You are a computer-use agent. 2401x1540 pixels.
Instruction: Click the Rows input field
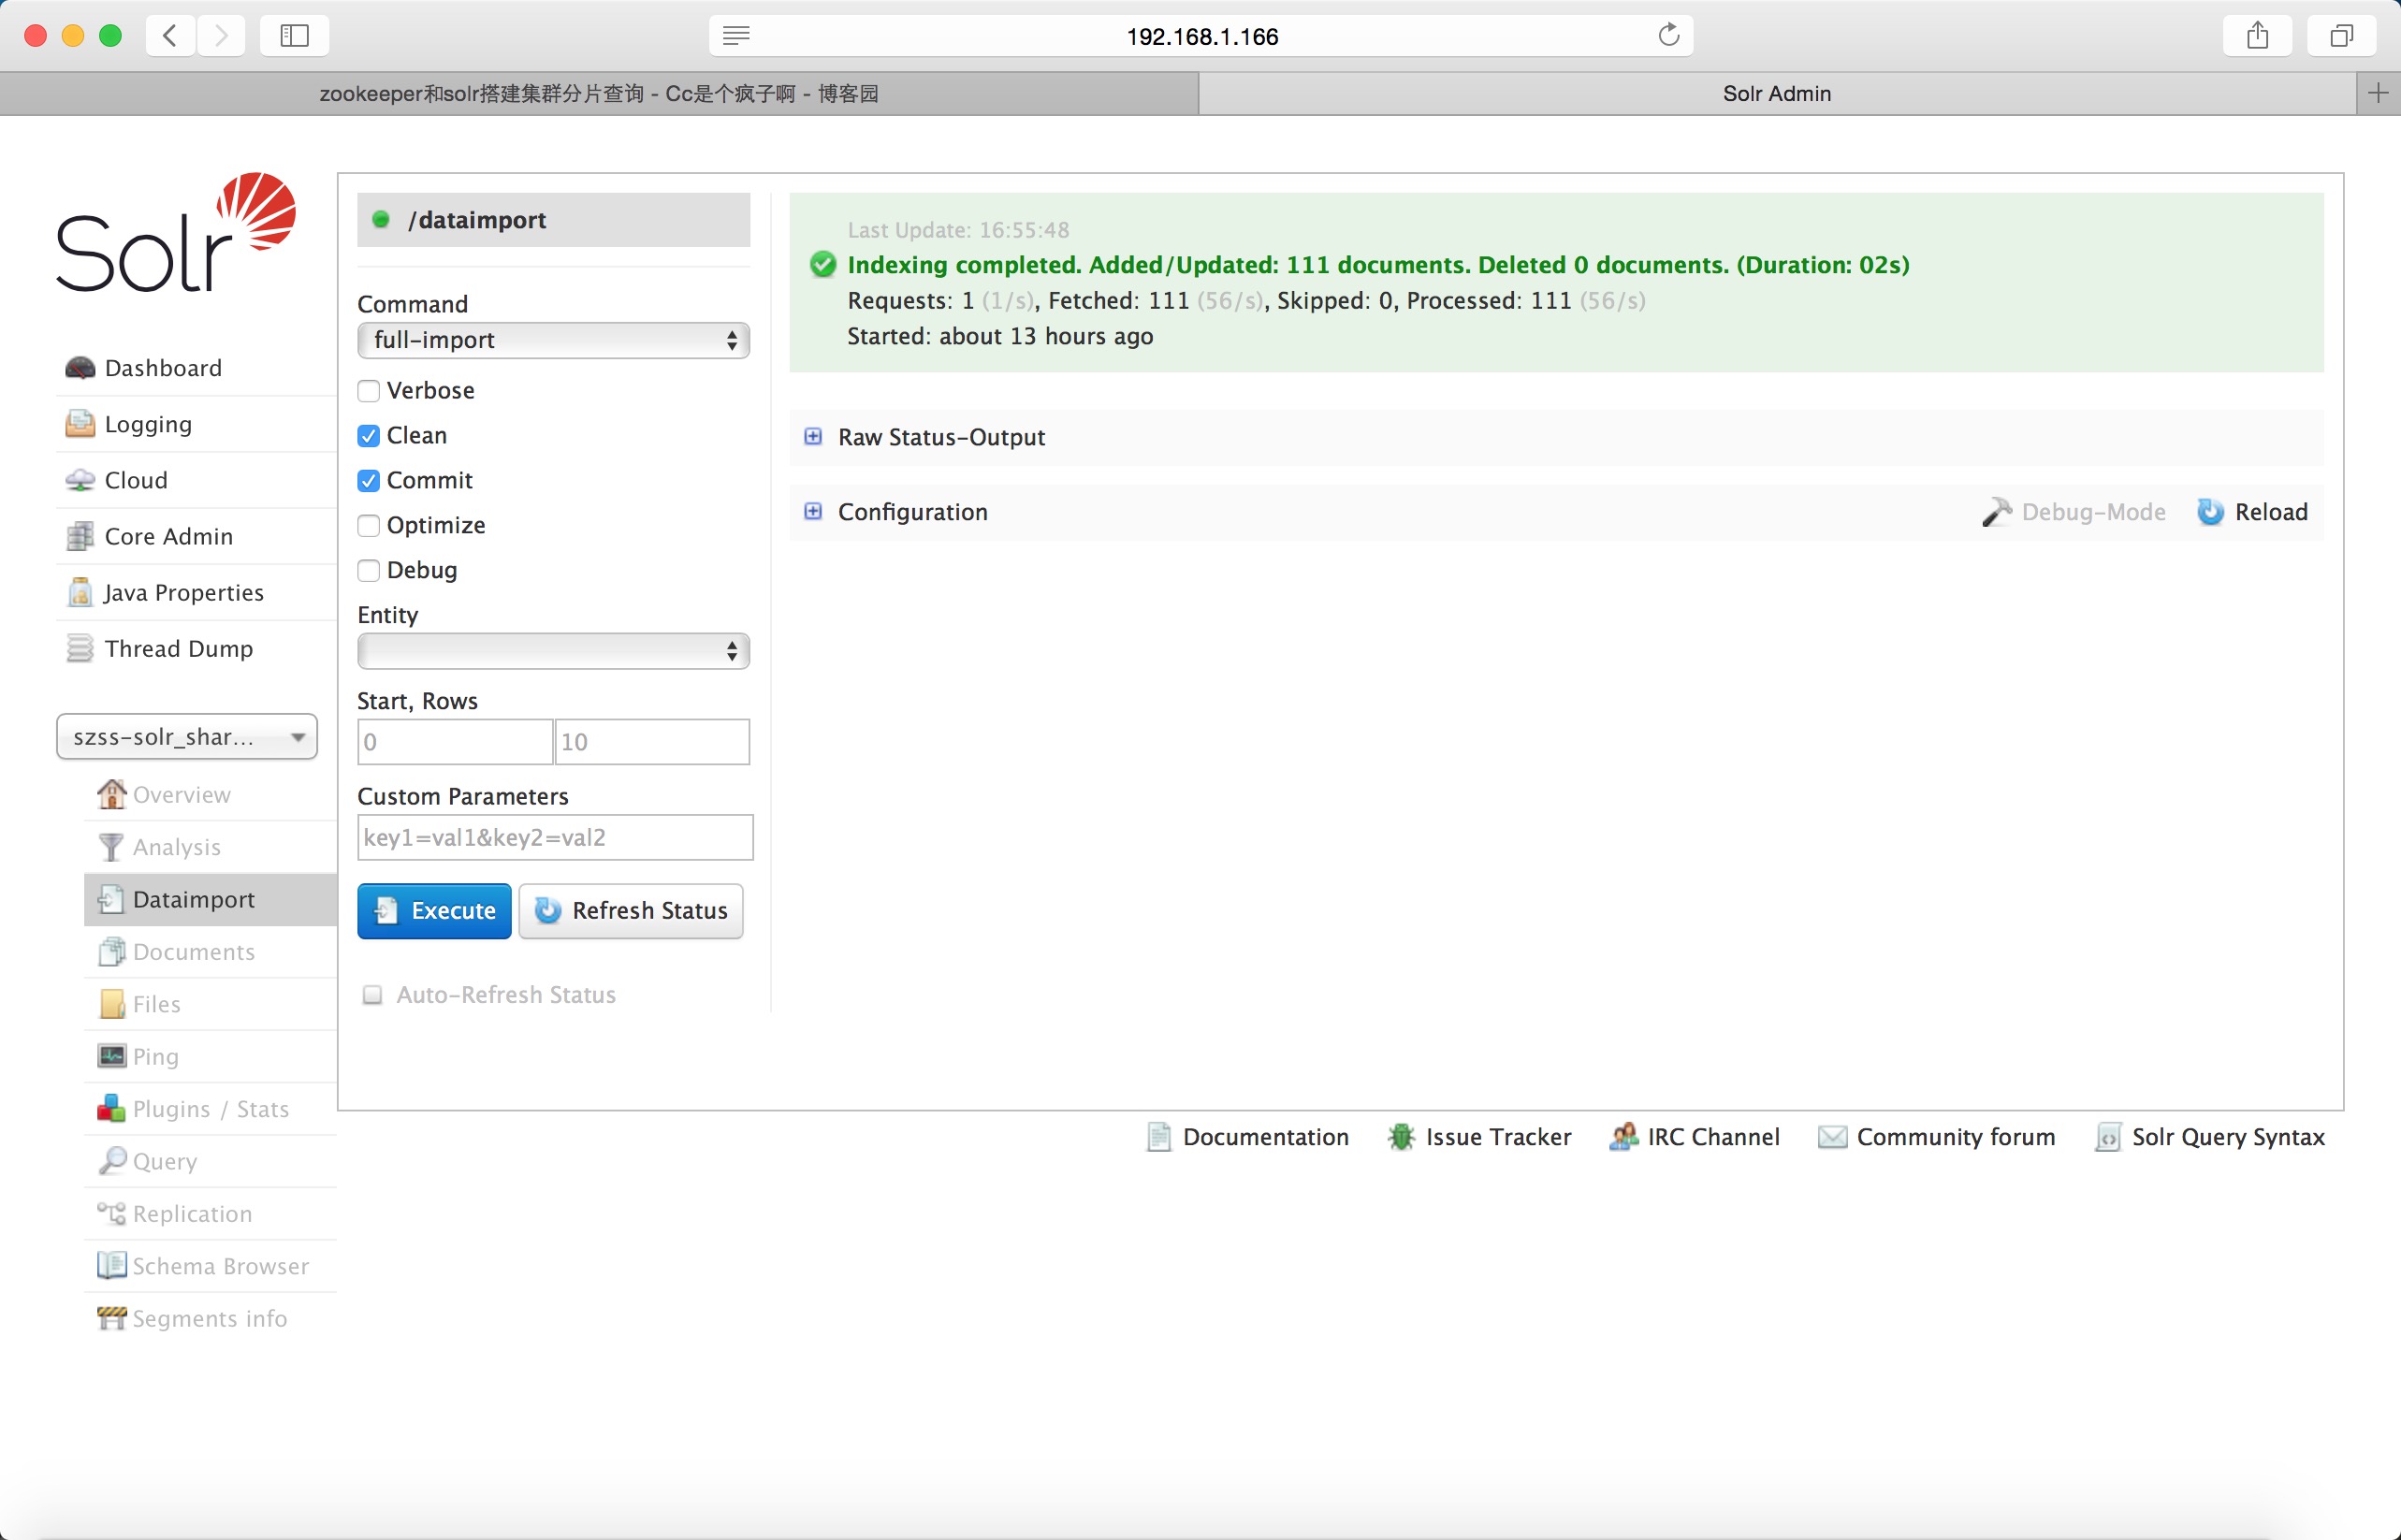coord(652,742)
